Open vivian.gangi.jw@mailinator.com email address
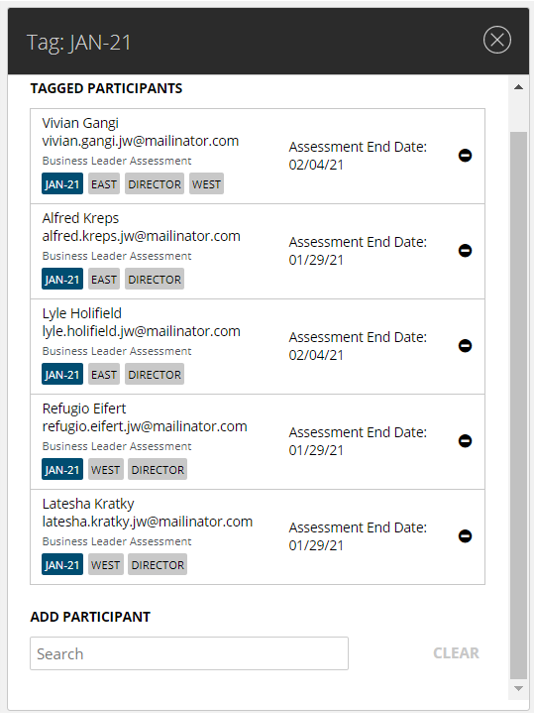 tap(140, 141)
